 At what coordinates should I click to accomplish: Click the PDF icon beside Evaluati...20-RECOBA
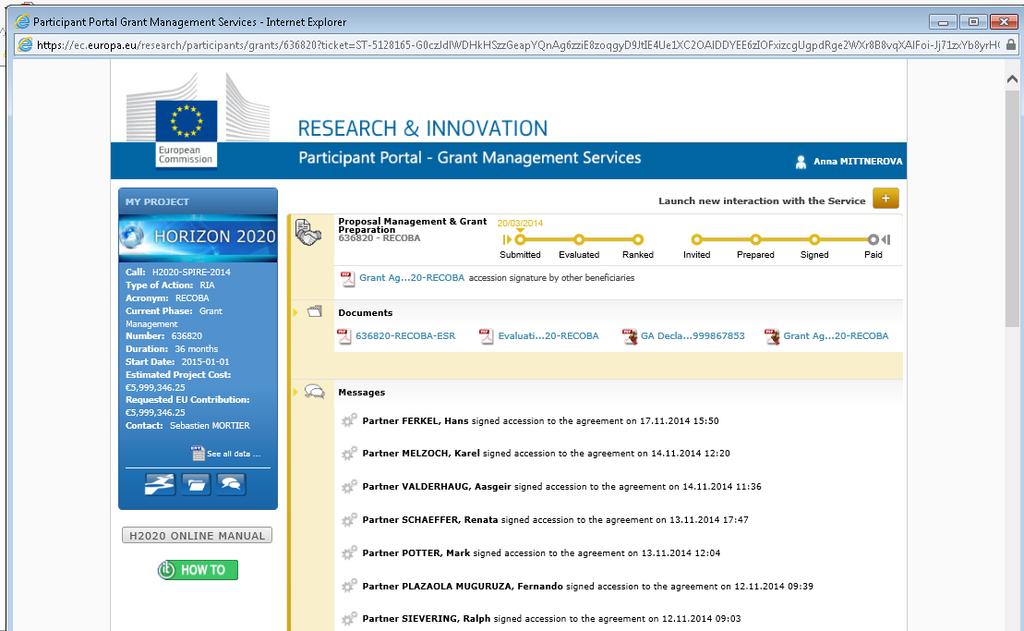[487, 336]
